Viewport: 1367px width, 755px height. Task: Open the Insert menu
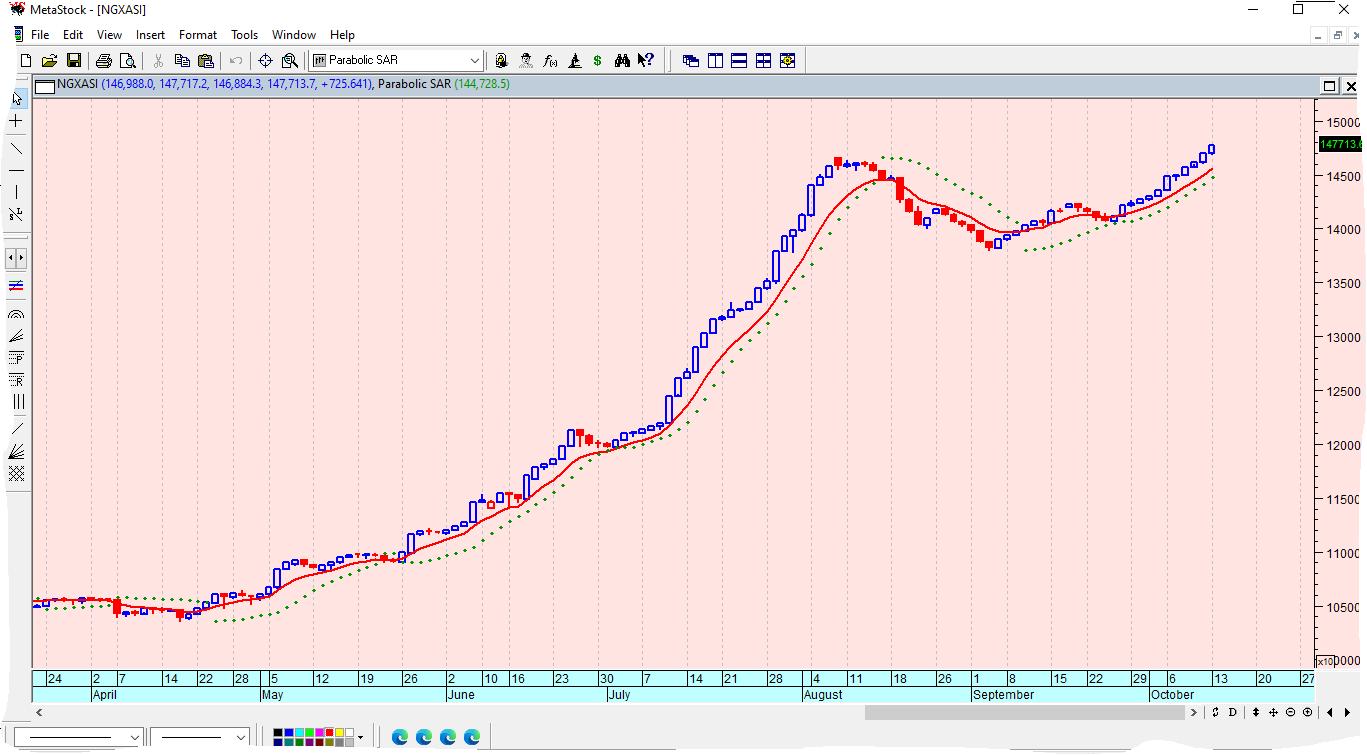150,35
